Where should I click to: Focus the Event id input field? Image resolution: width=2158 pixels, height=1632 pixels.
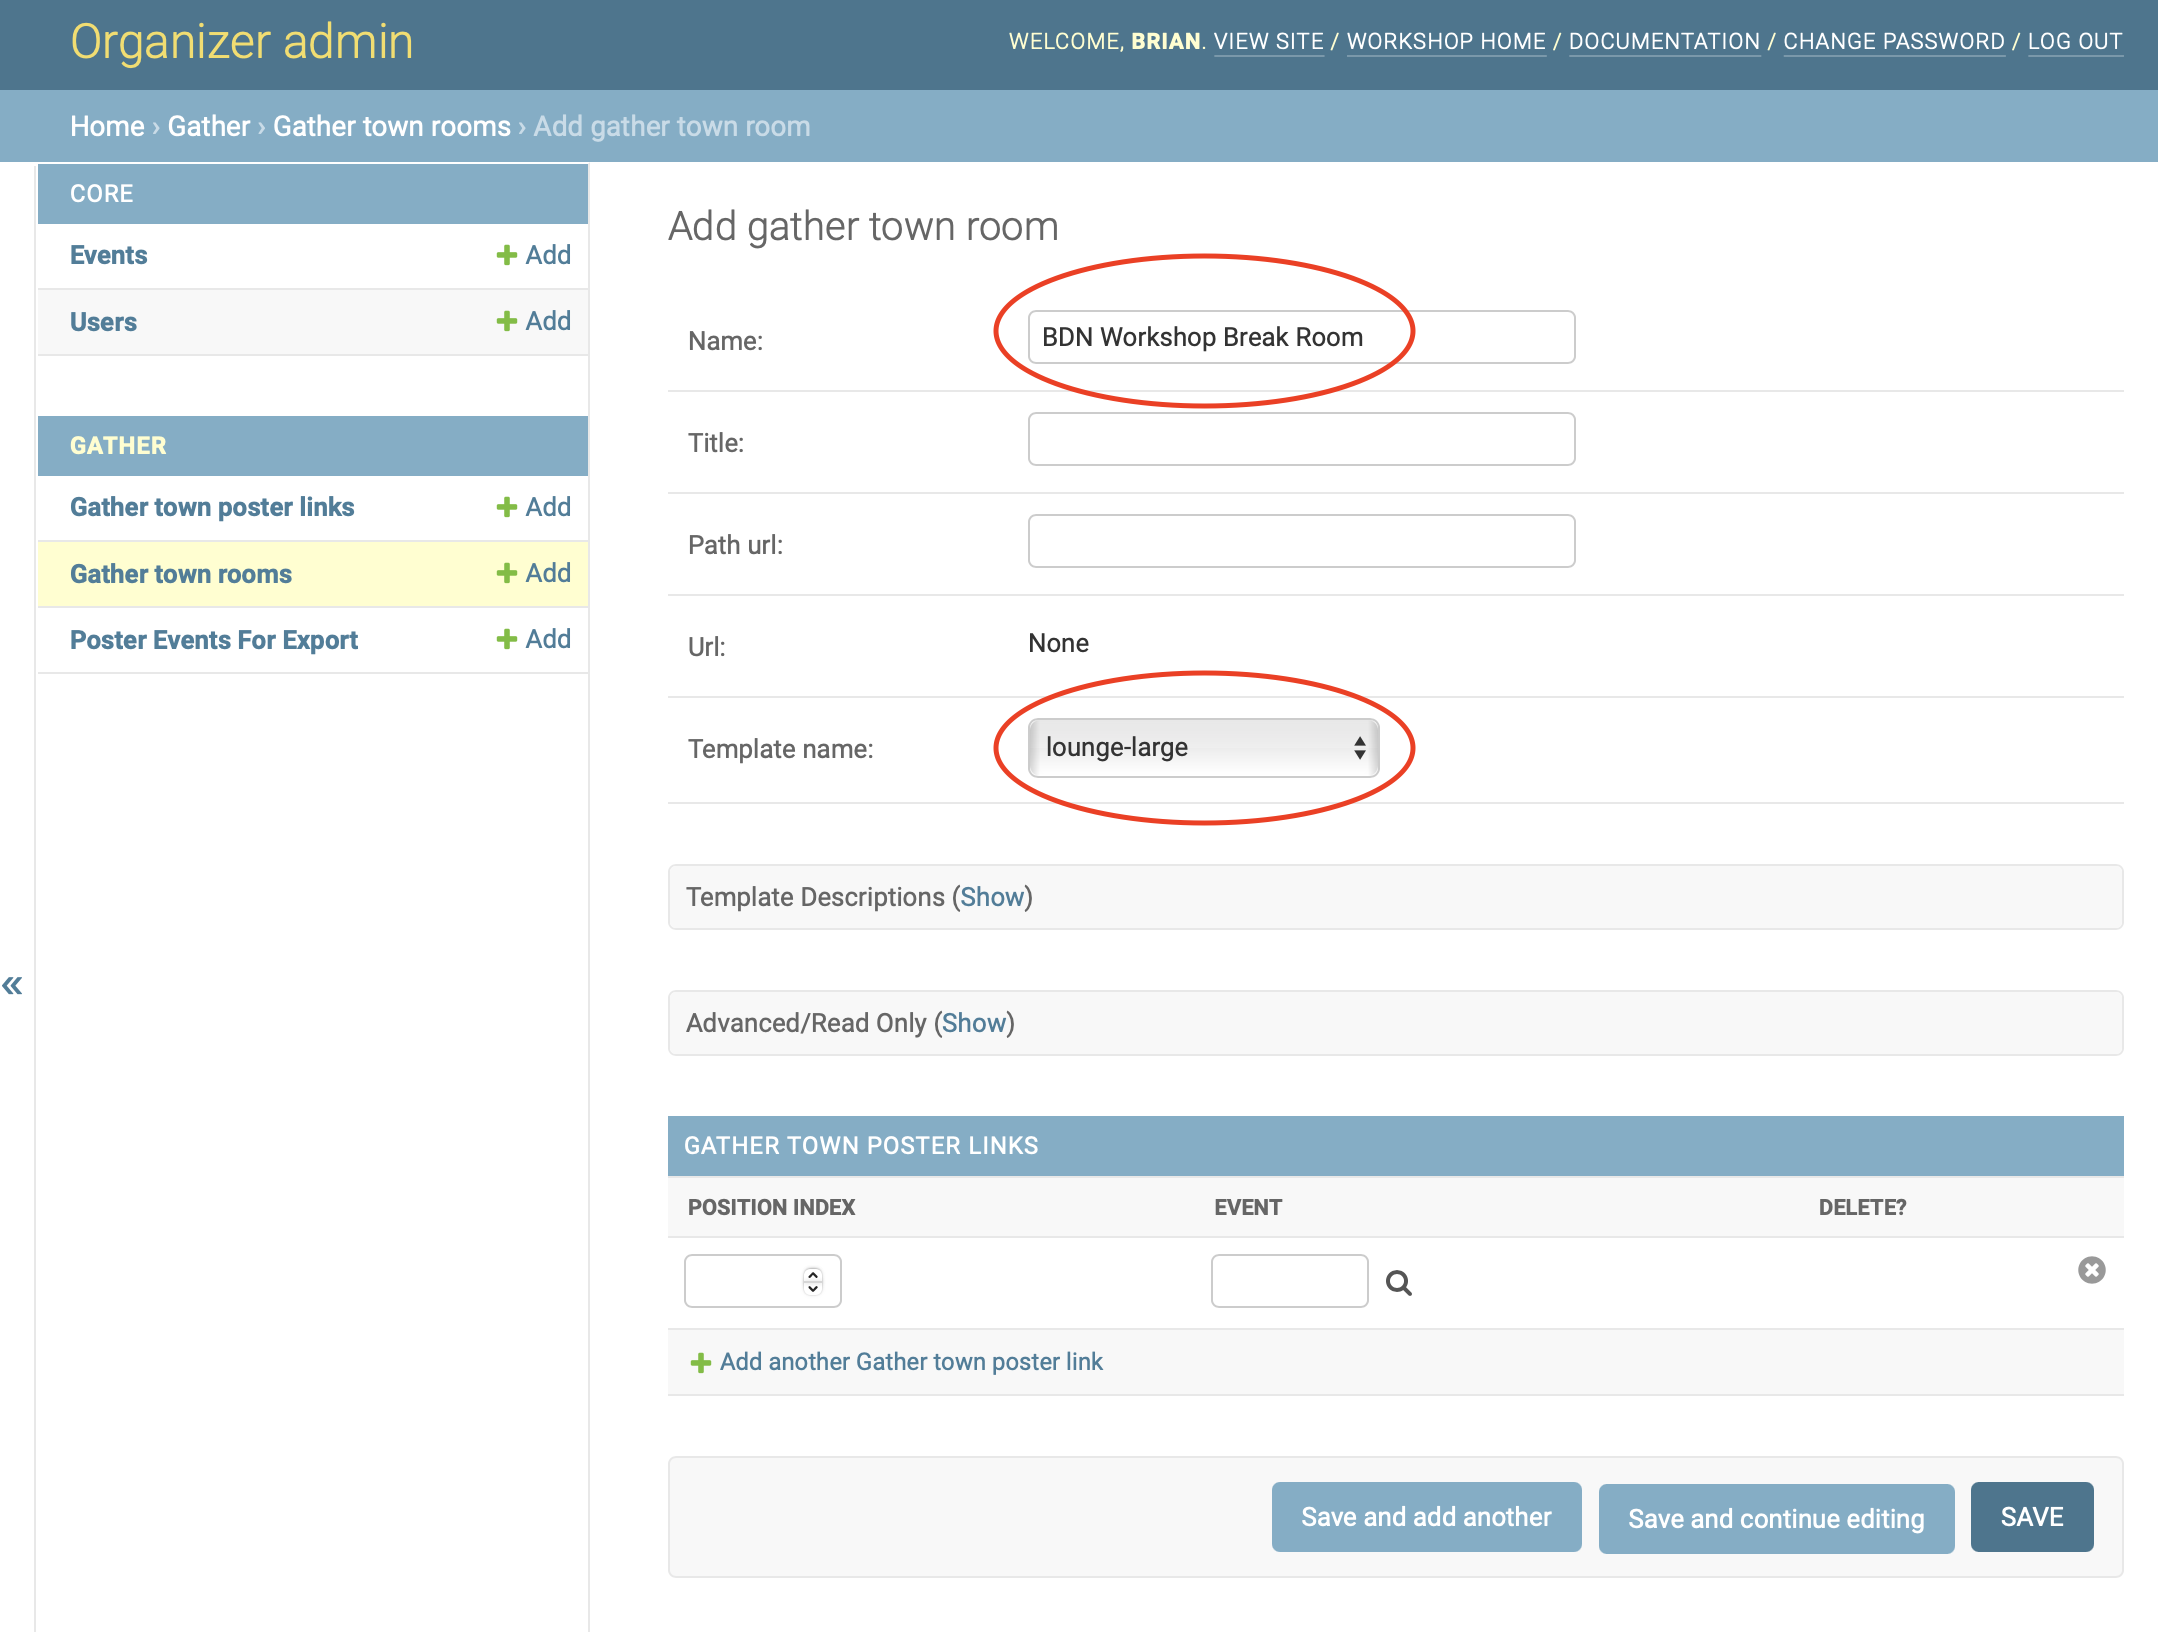[x=1289, y=1281]
